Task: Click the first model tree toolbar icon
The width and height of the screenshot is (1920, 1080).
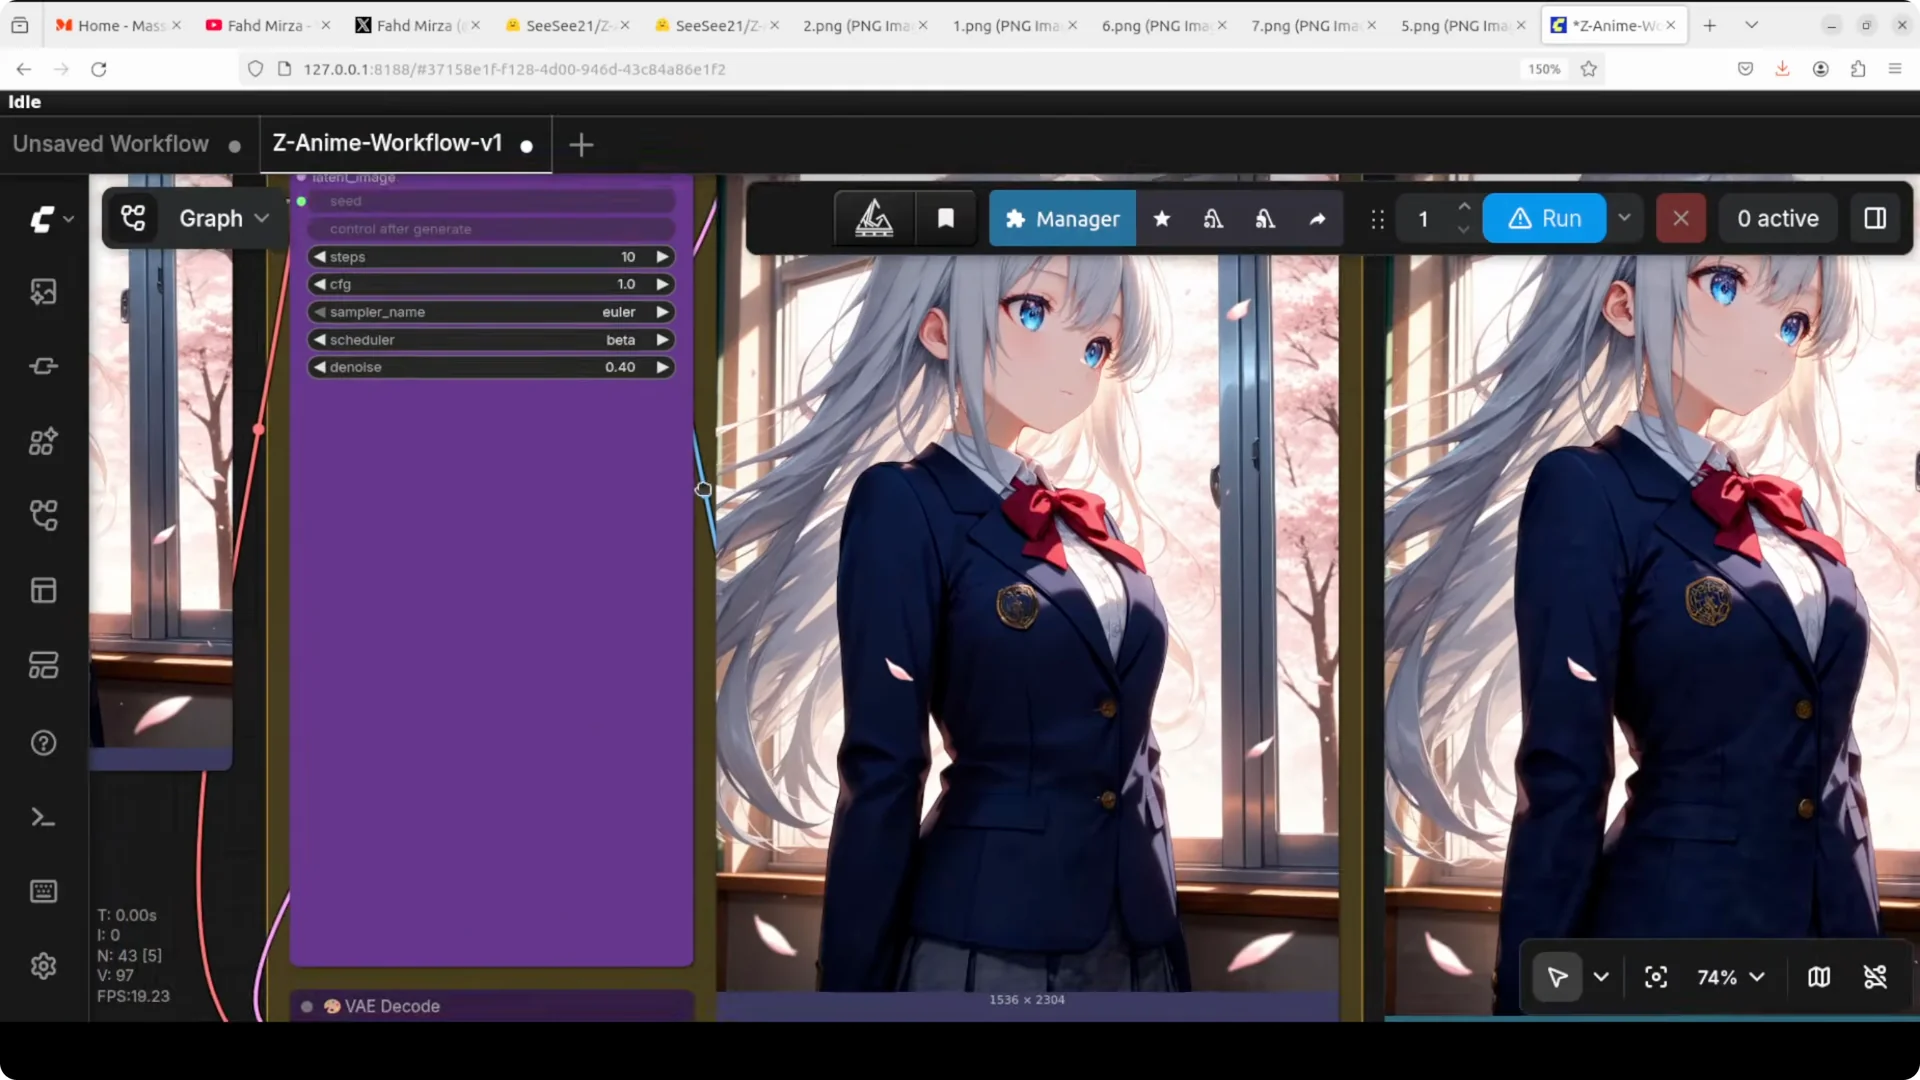Action: coord(1213,218)
